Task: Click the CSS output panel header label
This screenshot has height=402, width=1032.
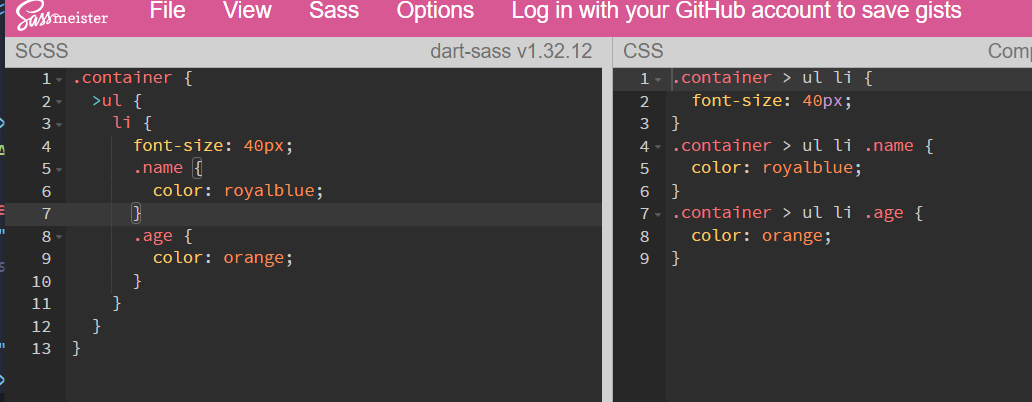Action: pyautogui.click(x=643, y=51)
